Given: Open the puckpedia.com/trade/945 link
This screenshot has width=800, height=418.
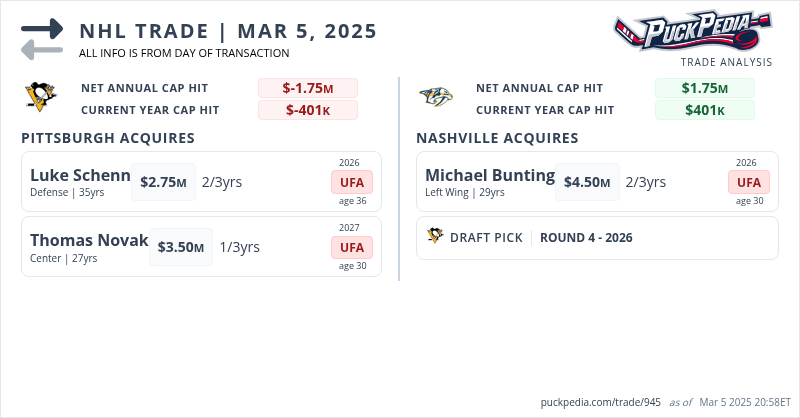Looking at the screenshot, I should click(x=599, y=402).
